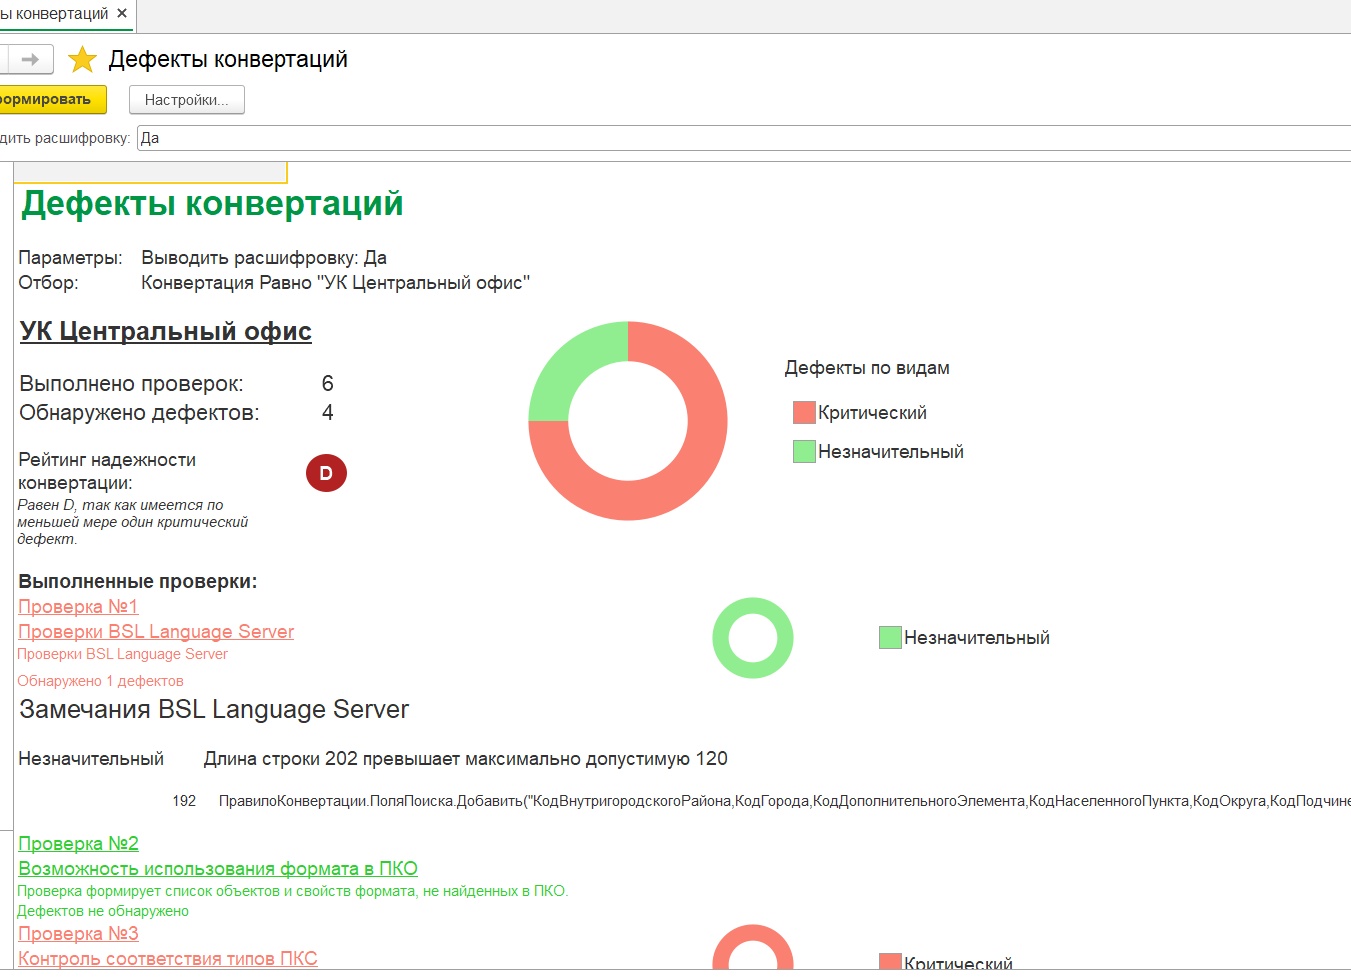1351x980 pixels.
Task: Add report to favorites with star icon
Action: (82, 60)
